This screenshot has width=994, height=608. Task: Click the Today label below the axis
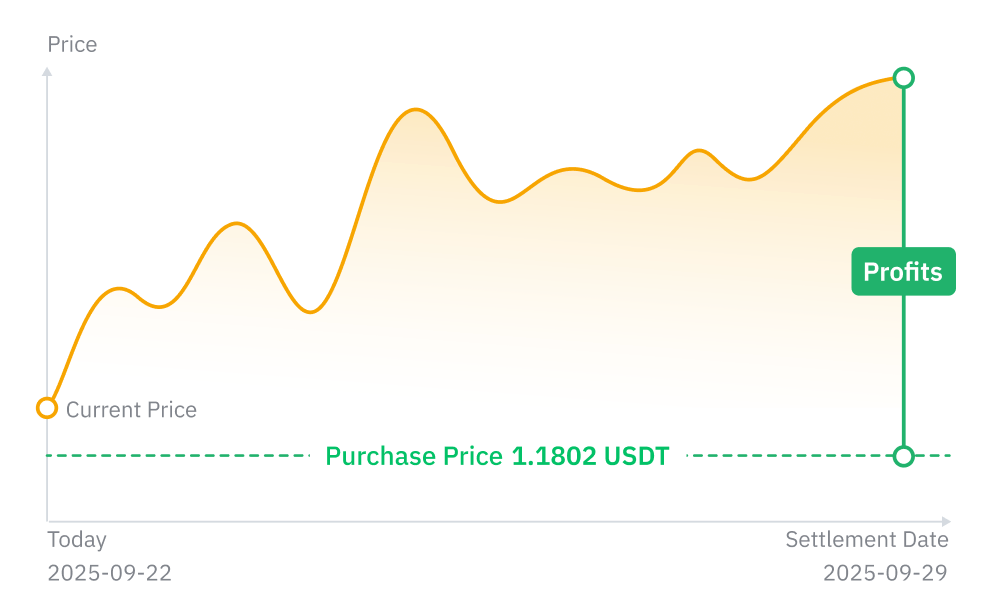coord(77,540)
